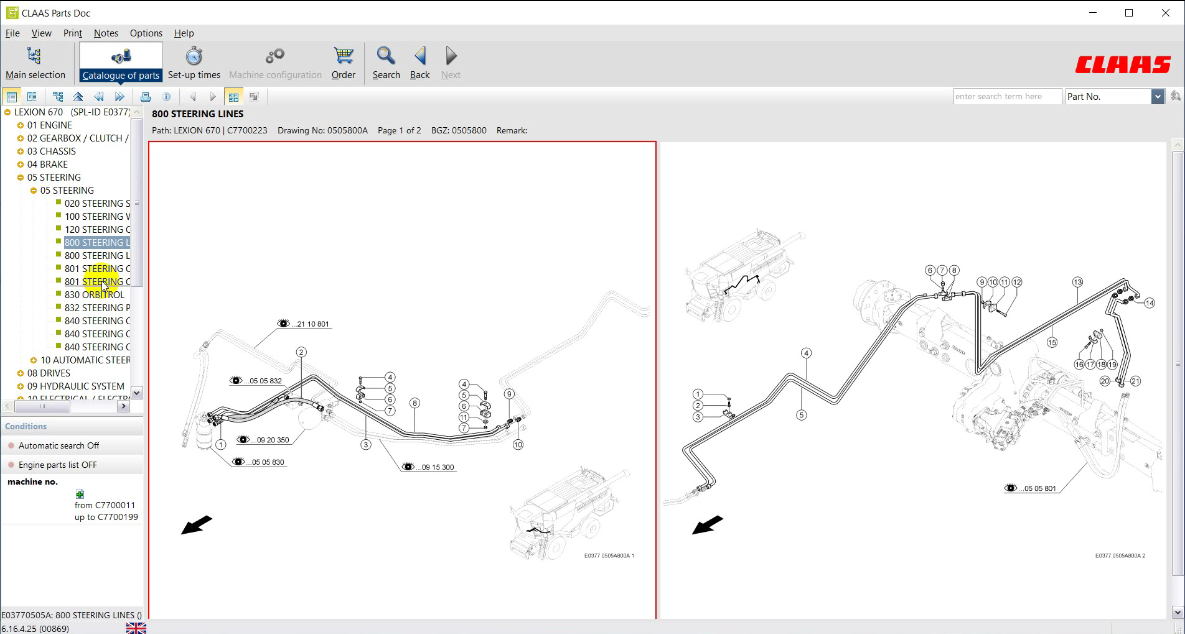The height and width of the screenshot is (634, 1185).
Task: Open the Help menu
Action: point(184,33)
